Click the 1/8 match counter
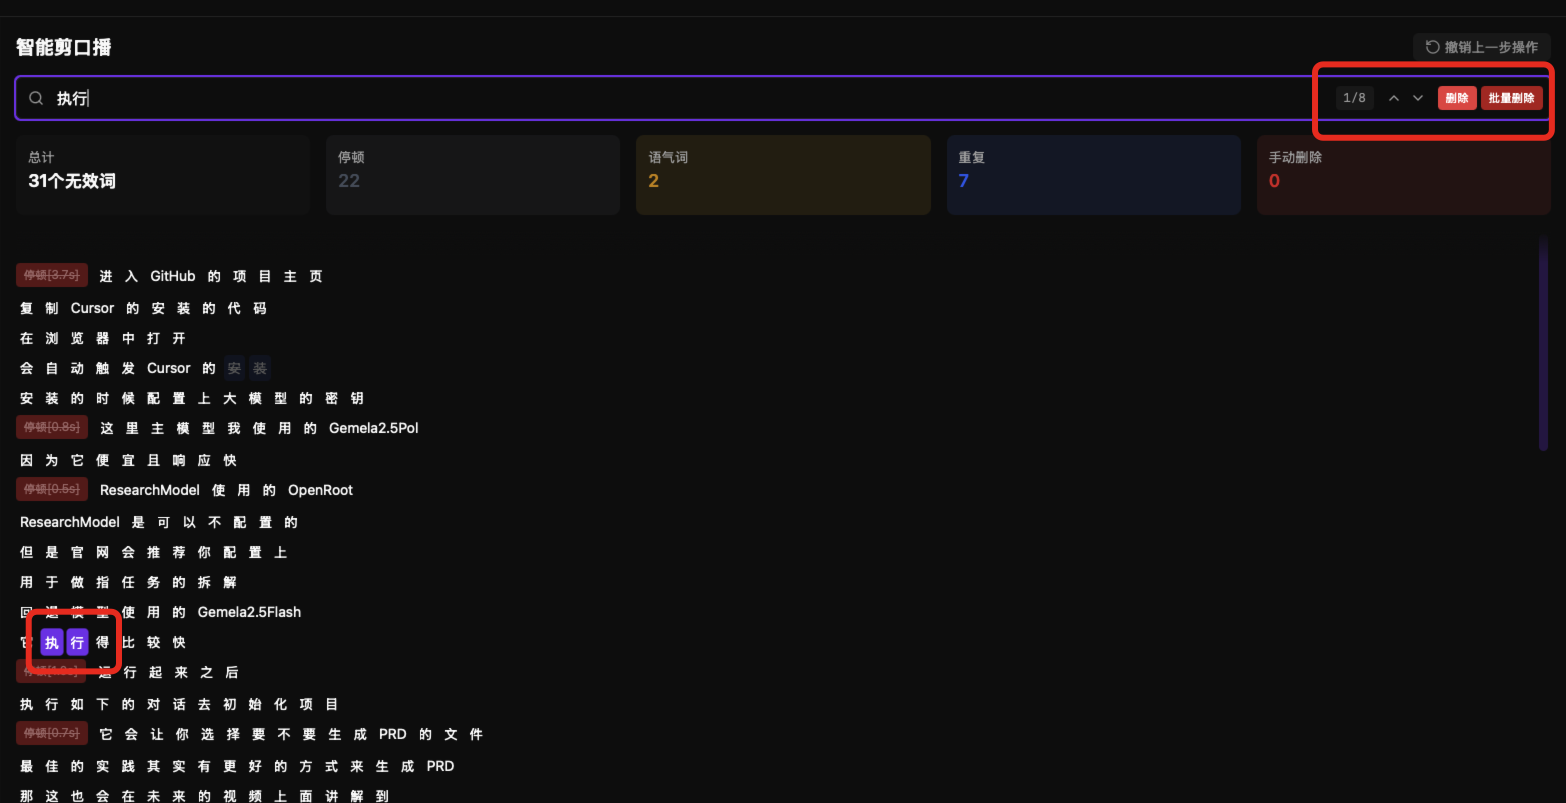 1354,98
